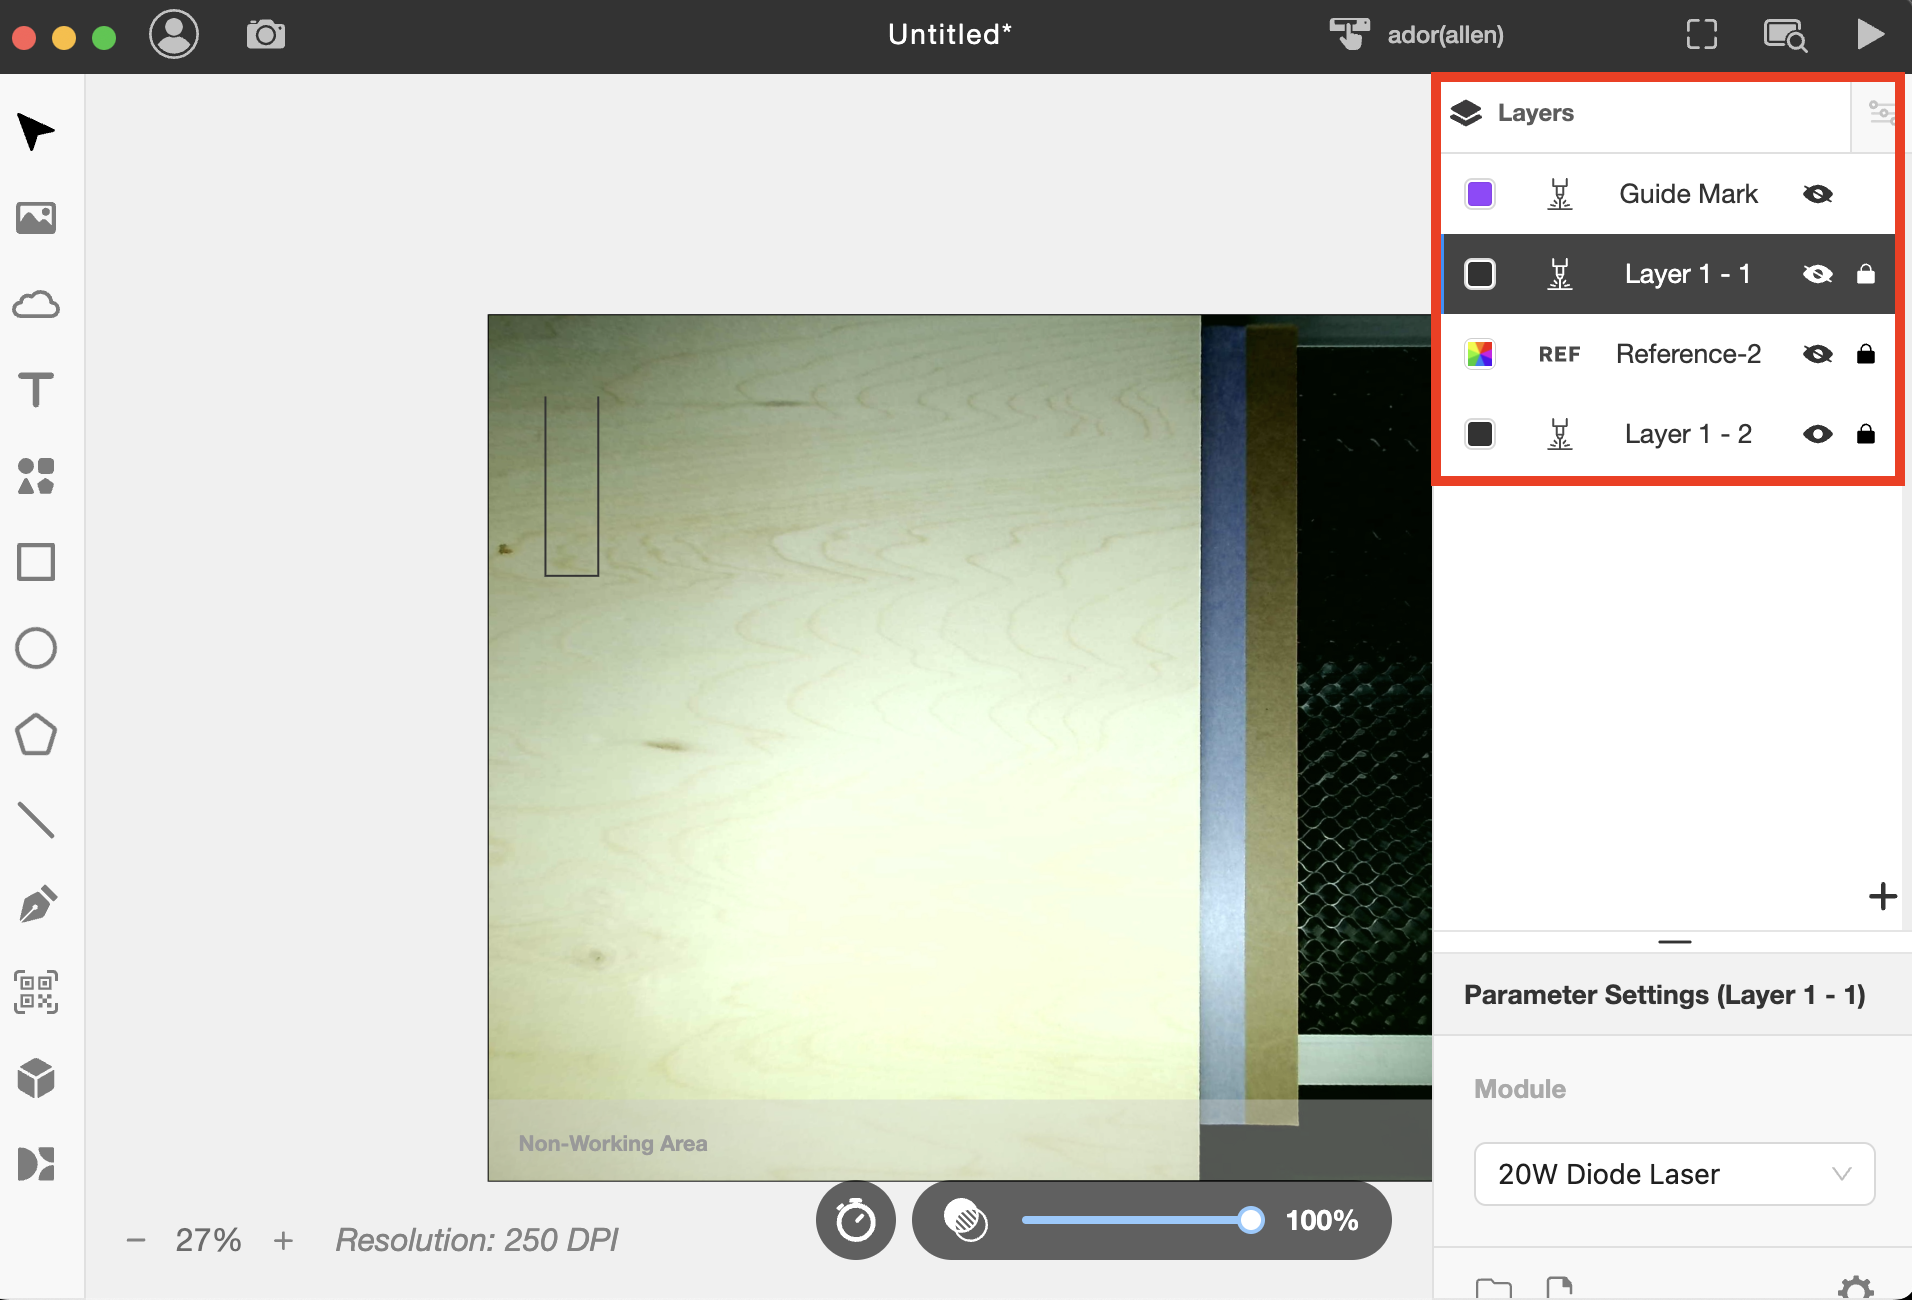Select the Layer 1 - 1 name
This screenshot has height=1300, width=1912.
(1688, 274)
